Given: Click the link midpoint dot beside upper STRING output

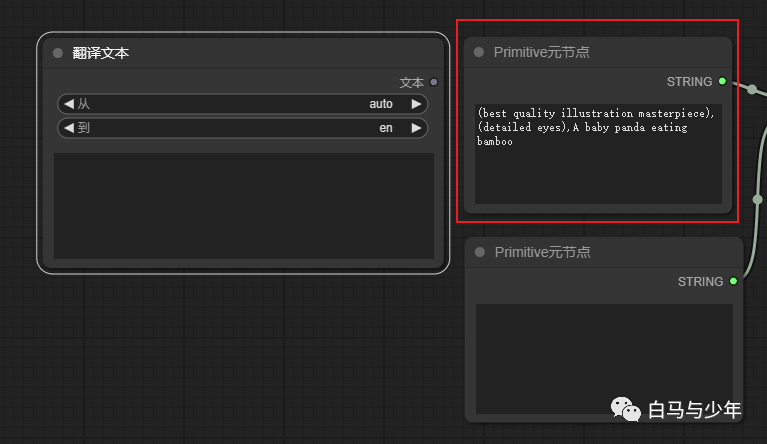Looking at the screenshot, I should click(752, 89).
